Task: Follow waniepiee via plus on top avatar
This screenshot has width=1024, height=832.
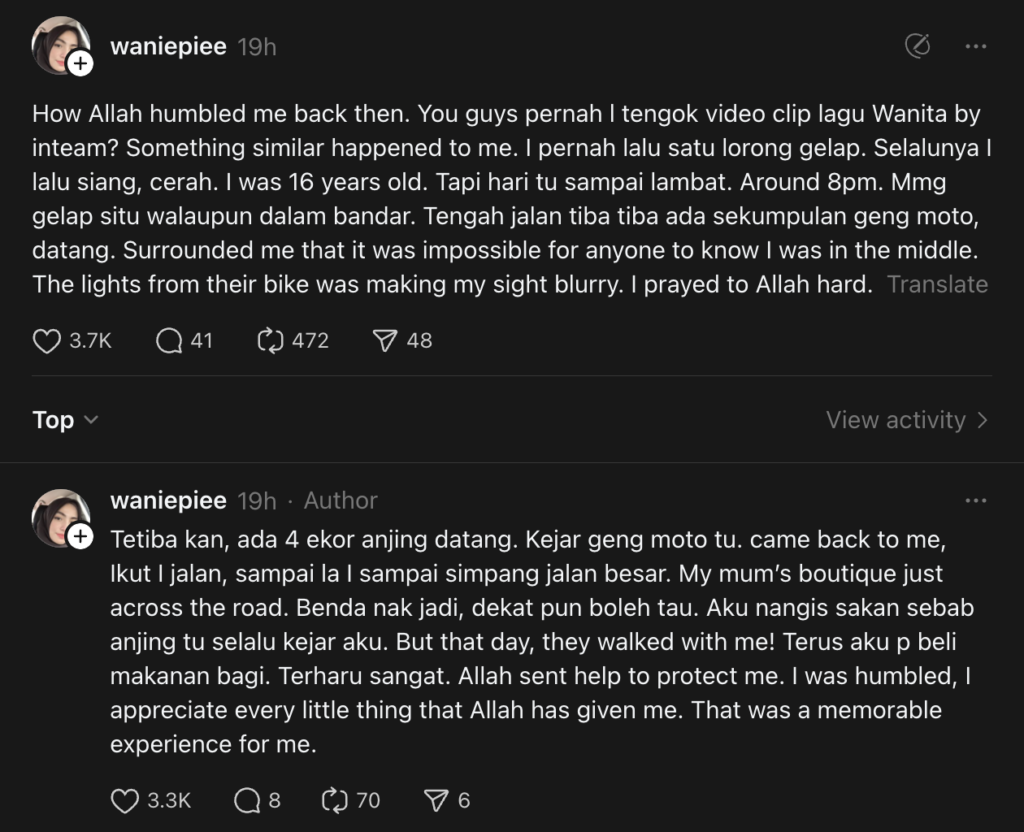Action: pyautogui.click(x=80, y=64)
